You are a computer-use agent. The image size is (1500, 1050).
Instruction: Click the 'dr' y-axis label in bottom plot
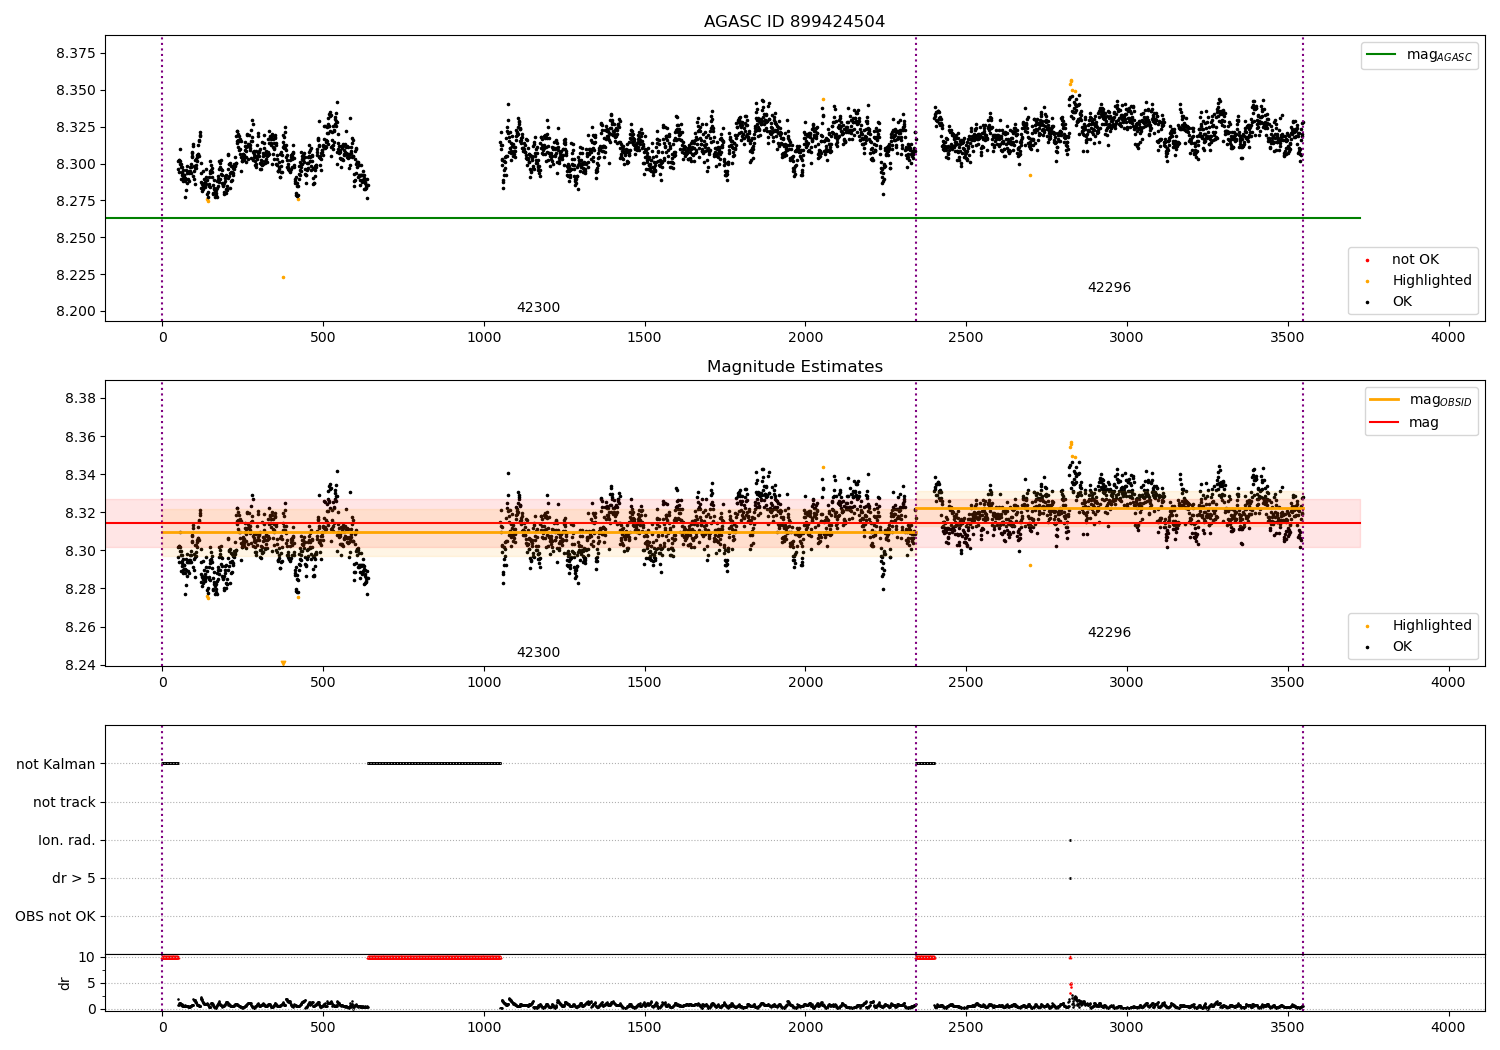coord(65,983)
